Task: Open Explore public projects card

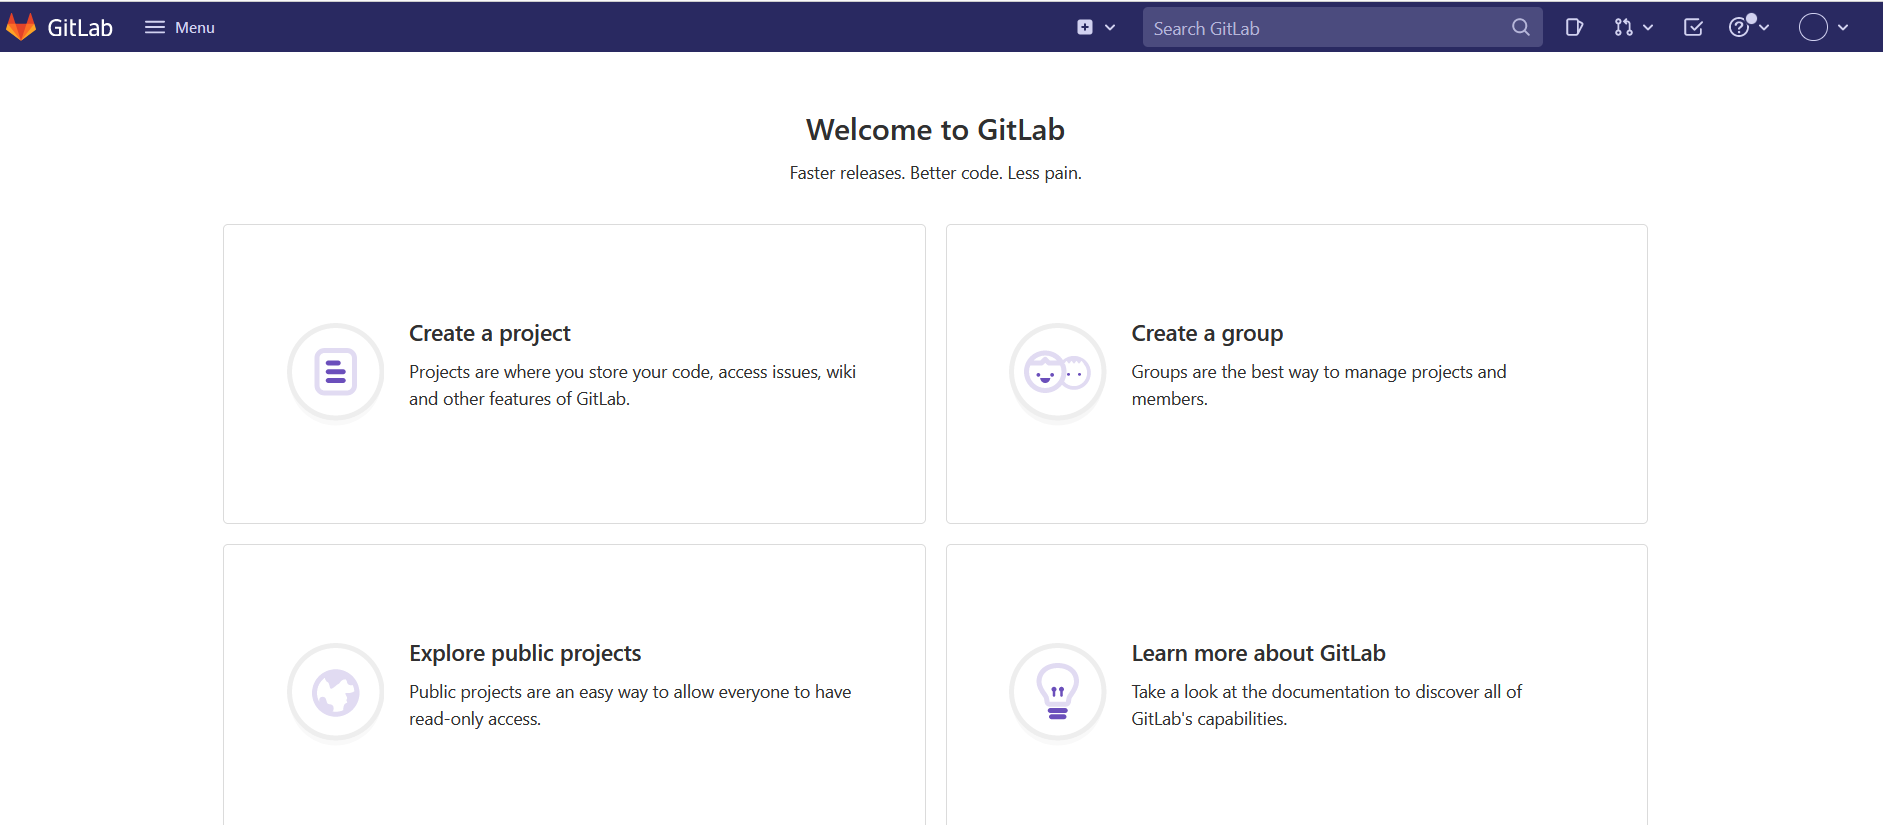Action: point(525,653)
